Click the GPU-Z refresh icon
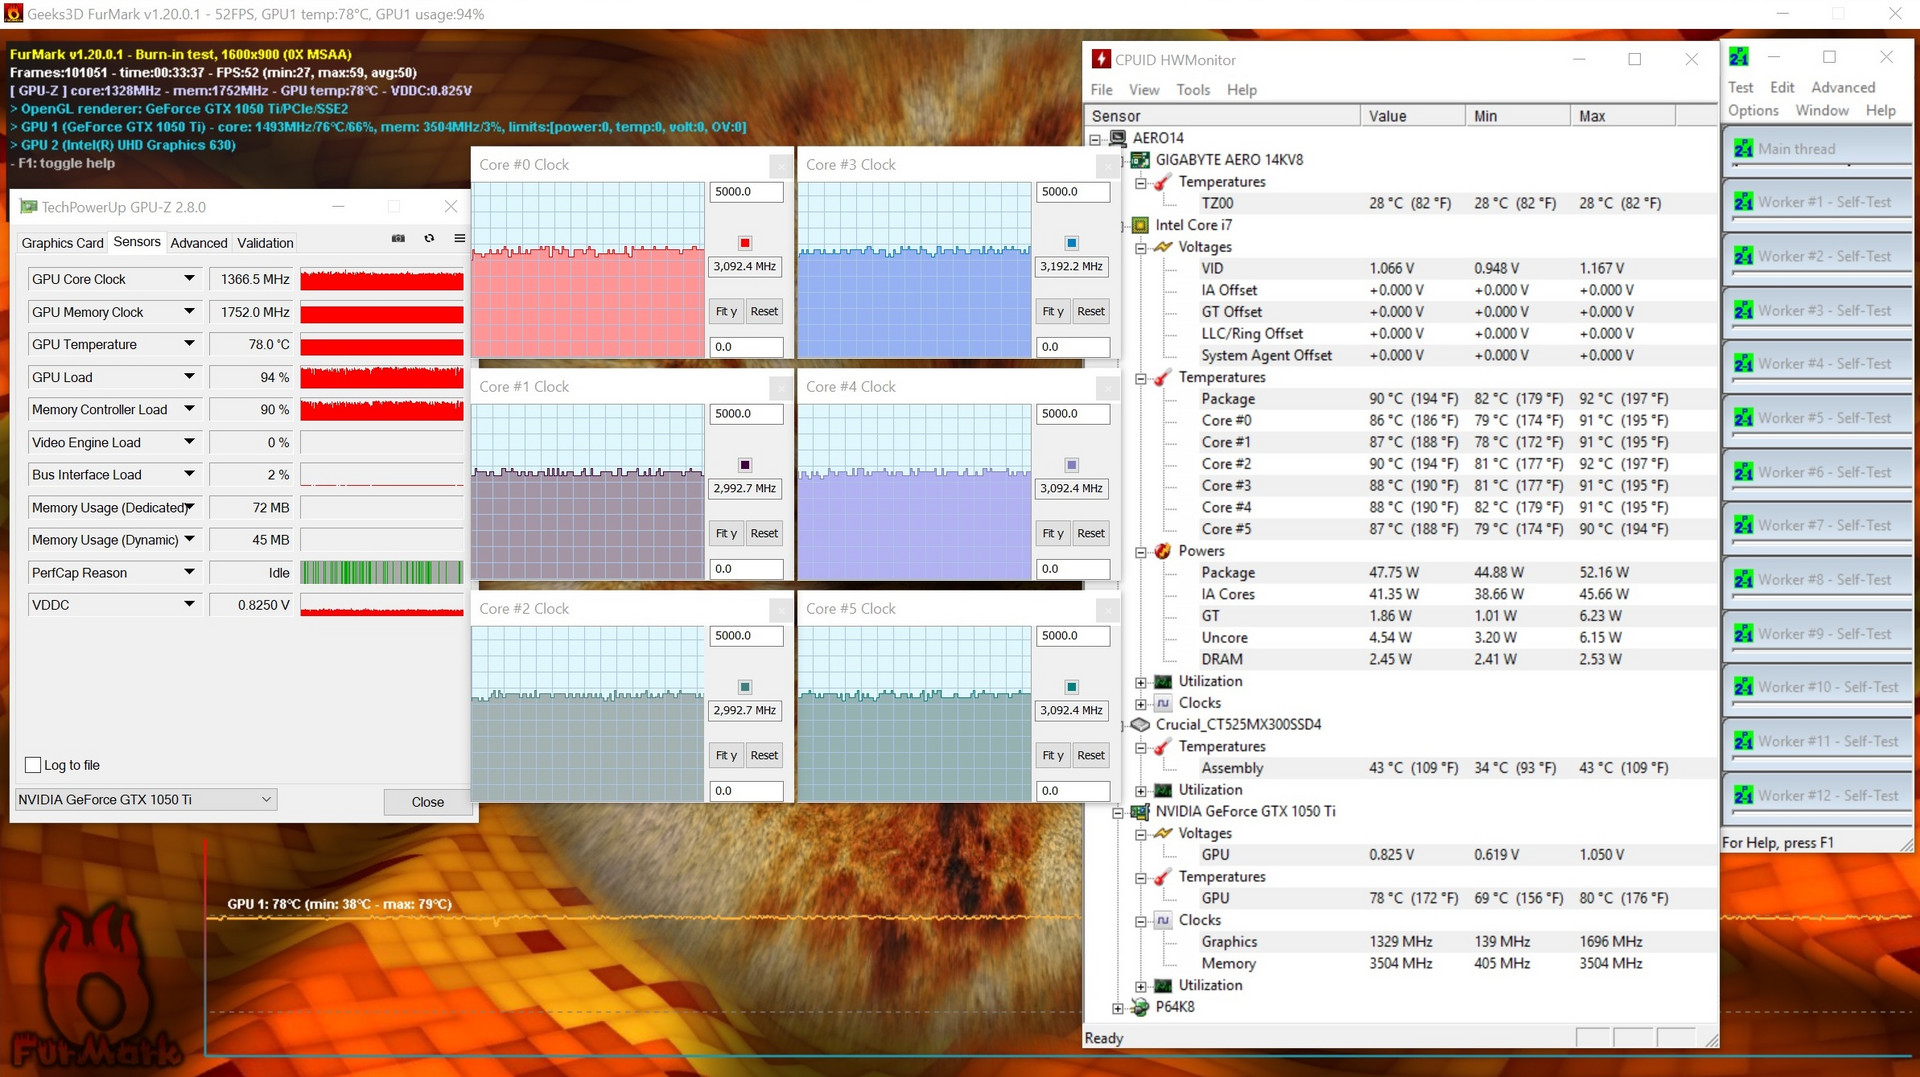Image resolution: width=1920 pixels, height=1077 pixels. [429, 238]
